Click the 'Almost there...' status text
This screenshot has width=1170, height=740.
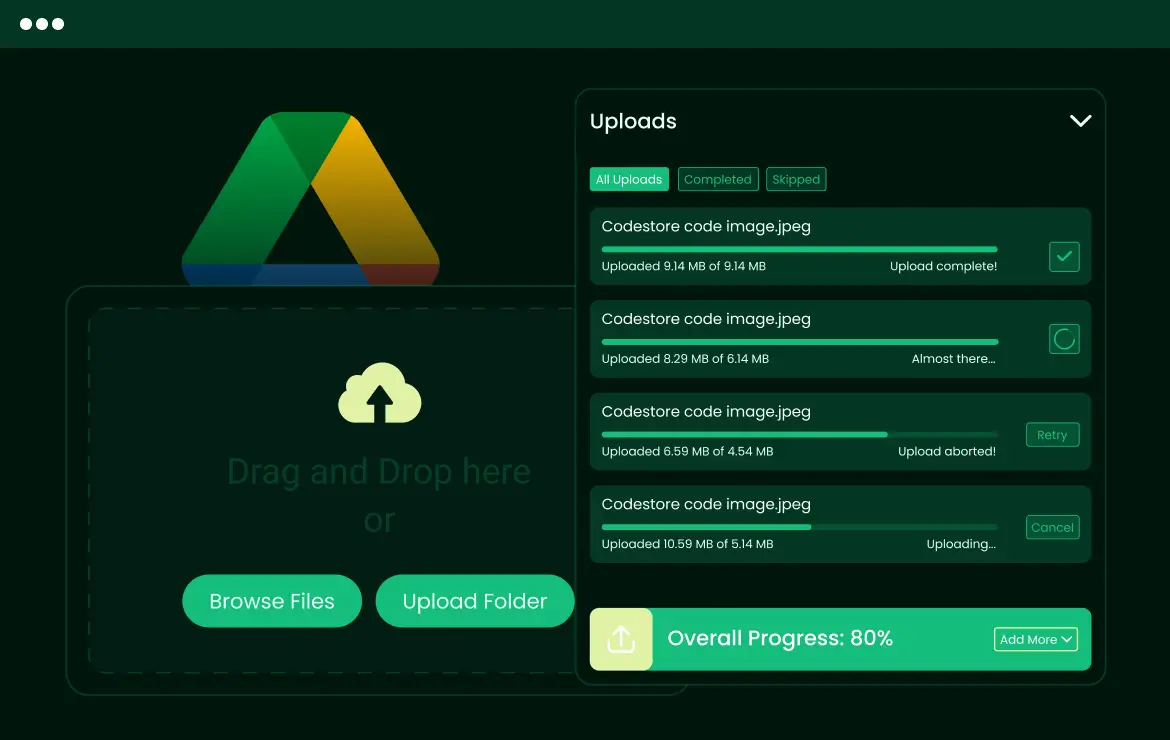954,359
